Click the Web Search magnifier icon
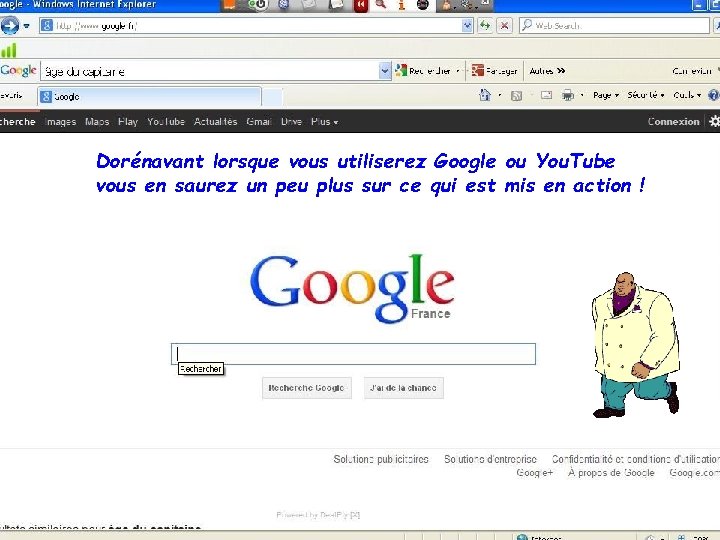The width and height of the screenshot is (720, 540). pos(527,25)
